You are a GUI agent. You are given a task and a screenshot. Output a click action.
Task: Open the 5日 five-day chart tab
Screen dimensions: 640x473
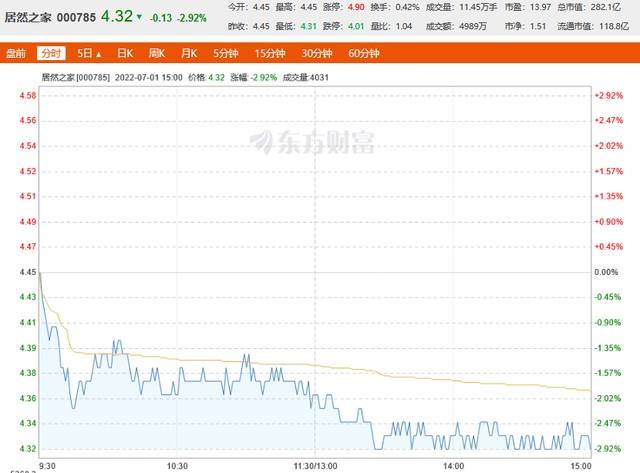(85, 53)
